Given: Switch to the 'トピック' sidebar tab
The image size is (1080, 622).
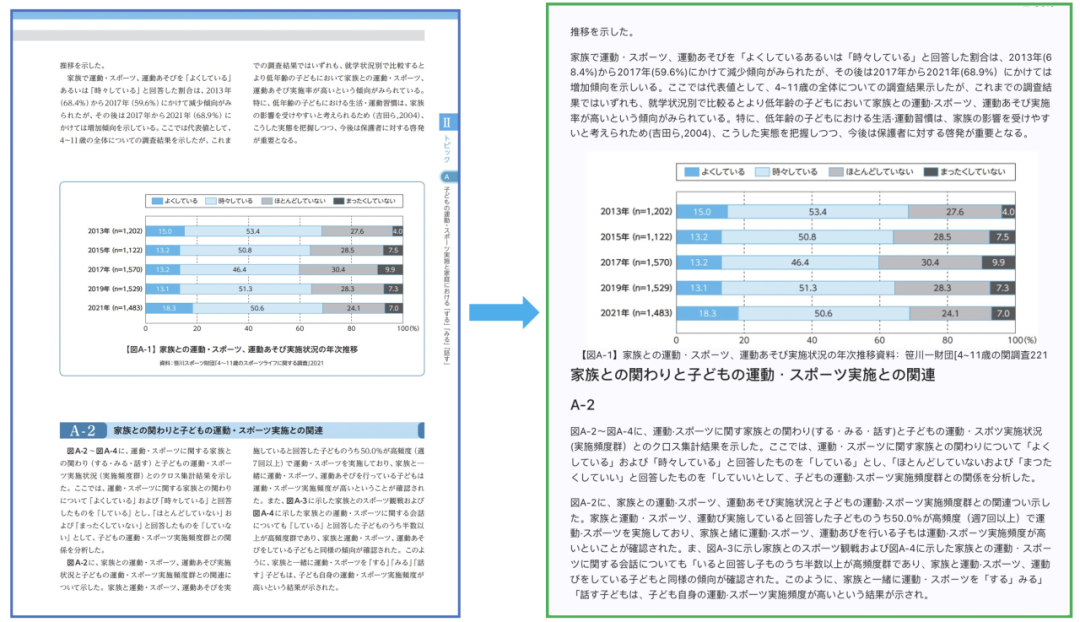Looking at the screenshot, I should [446, 148].
